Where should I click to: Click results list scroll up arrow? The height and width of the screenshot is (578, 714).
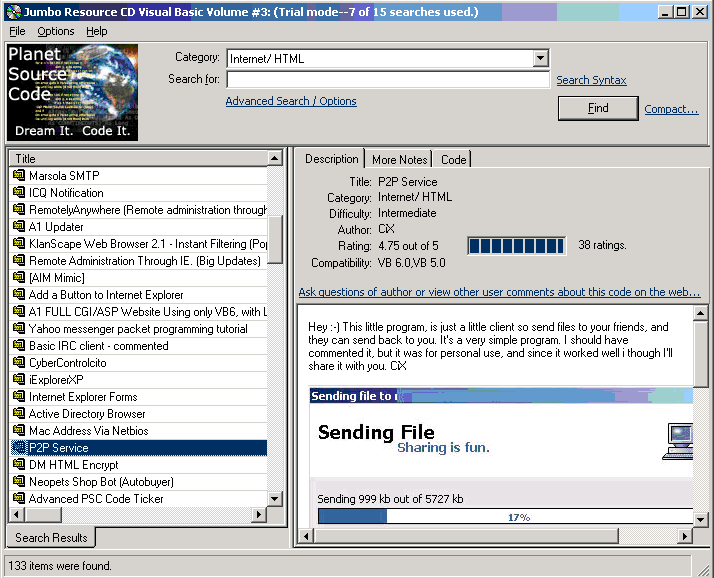(x=275, y=159)
